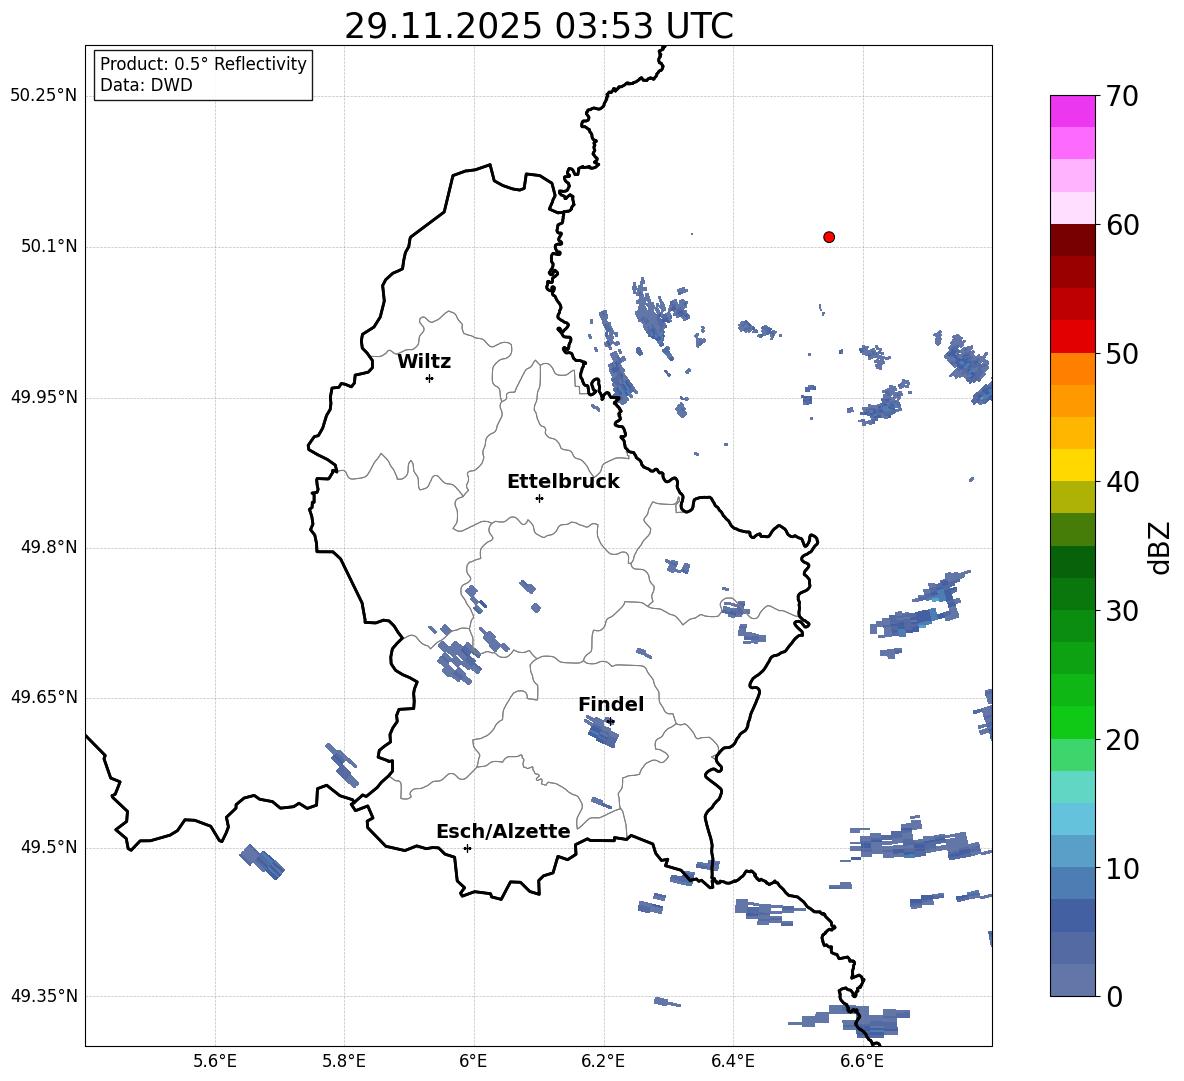This screenshot has width=1184, height=1081.
Task: Click the 6°E longitude label
Action: [x=473, y=1061]
